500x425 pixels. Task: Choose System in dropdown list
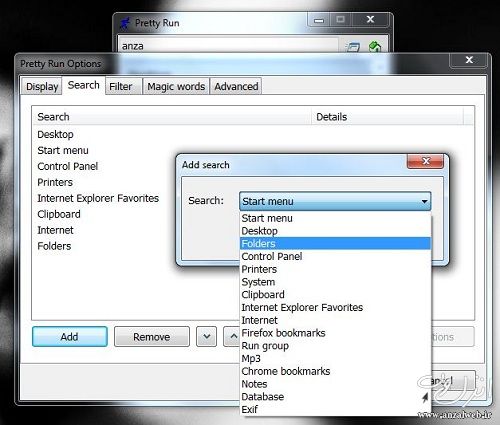[x=335, y=282]
